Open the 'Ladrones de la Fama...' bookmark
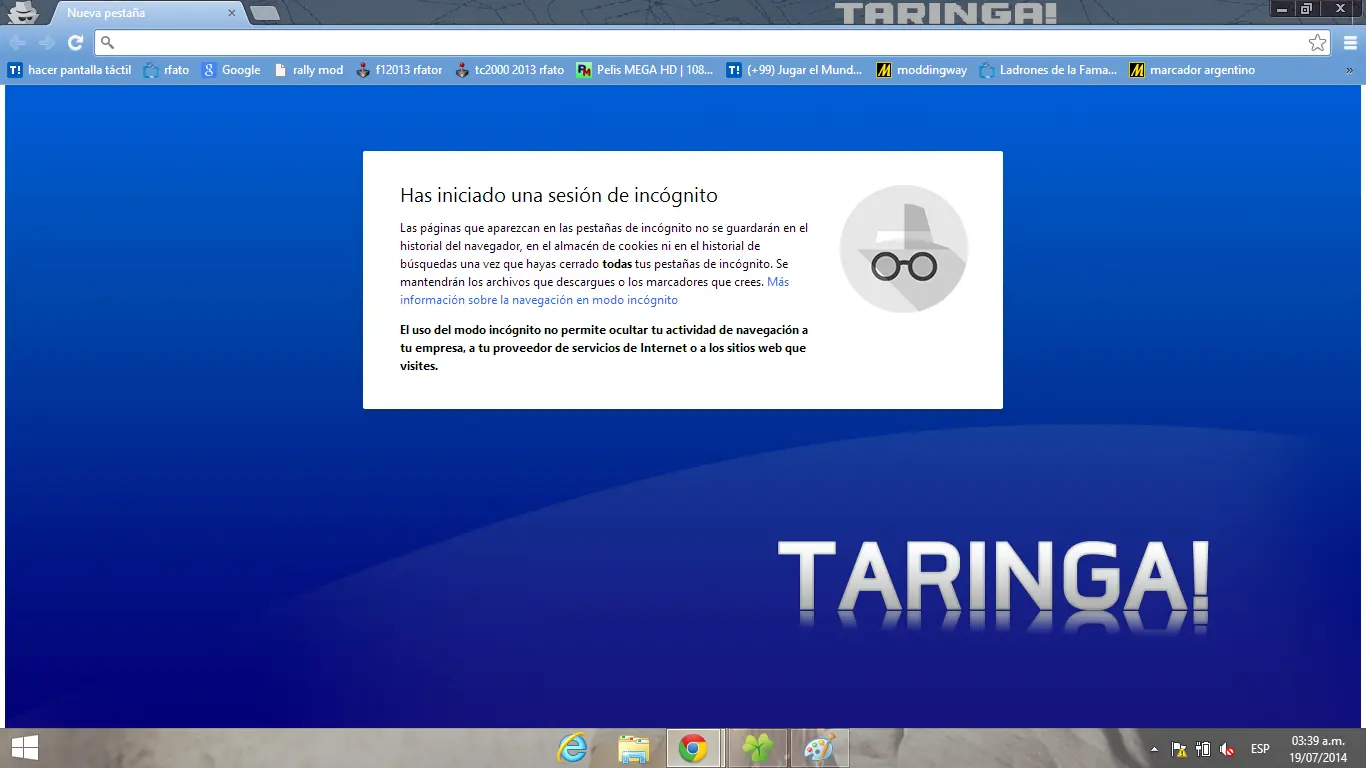The width and height of the screenshot is (1366, 768). click(1048, 70)
